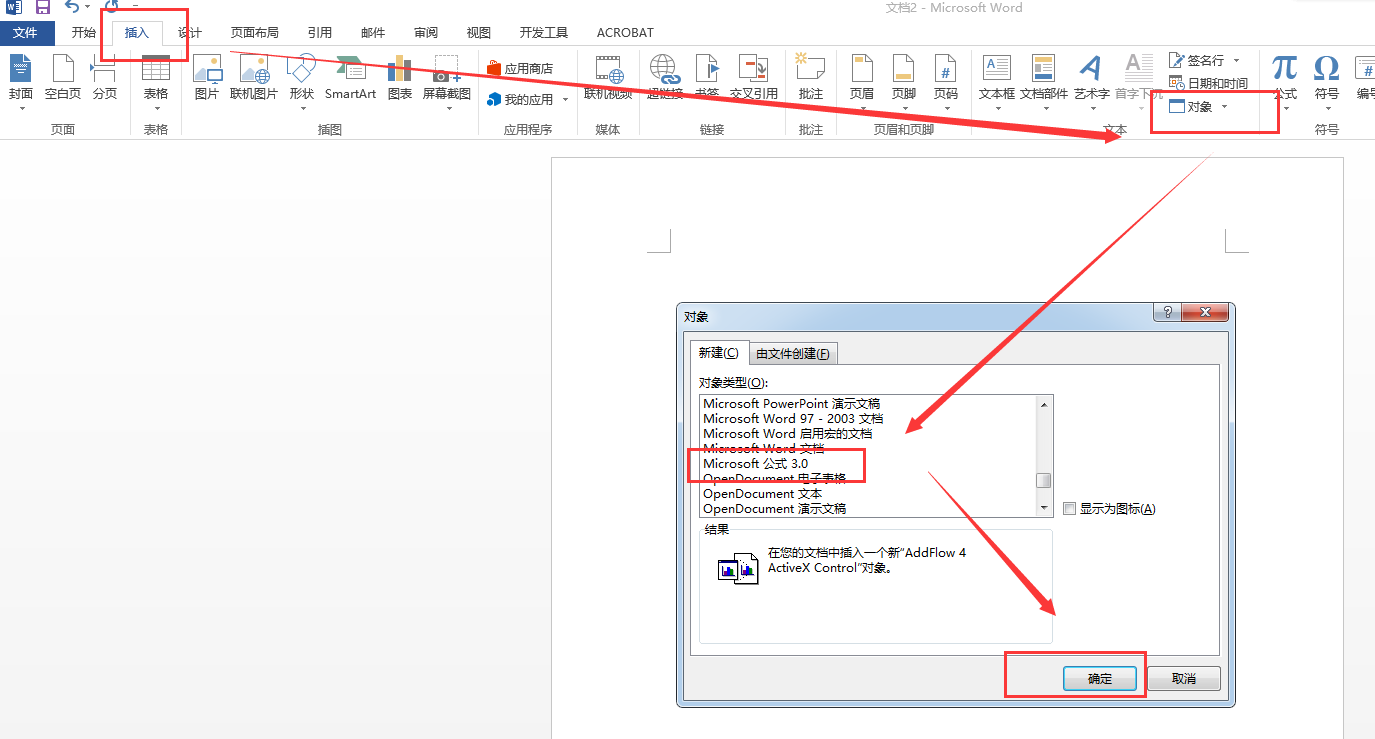Image resolution: width=1375 pixels, height=739 pixels.
Task: Click the My Apps (我的应用) button
Action: coord(520,100)
